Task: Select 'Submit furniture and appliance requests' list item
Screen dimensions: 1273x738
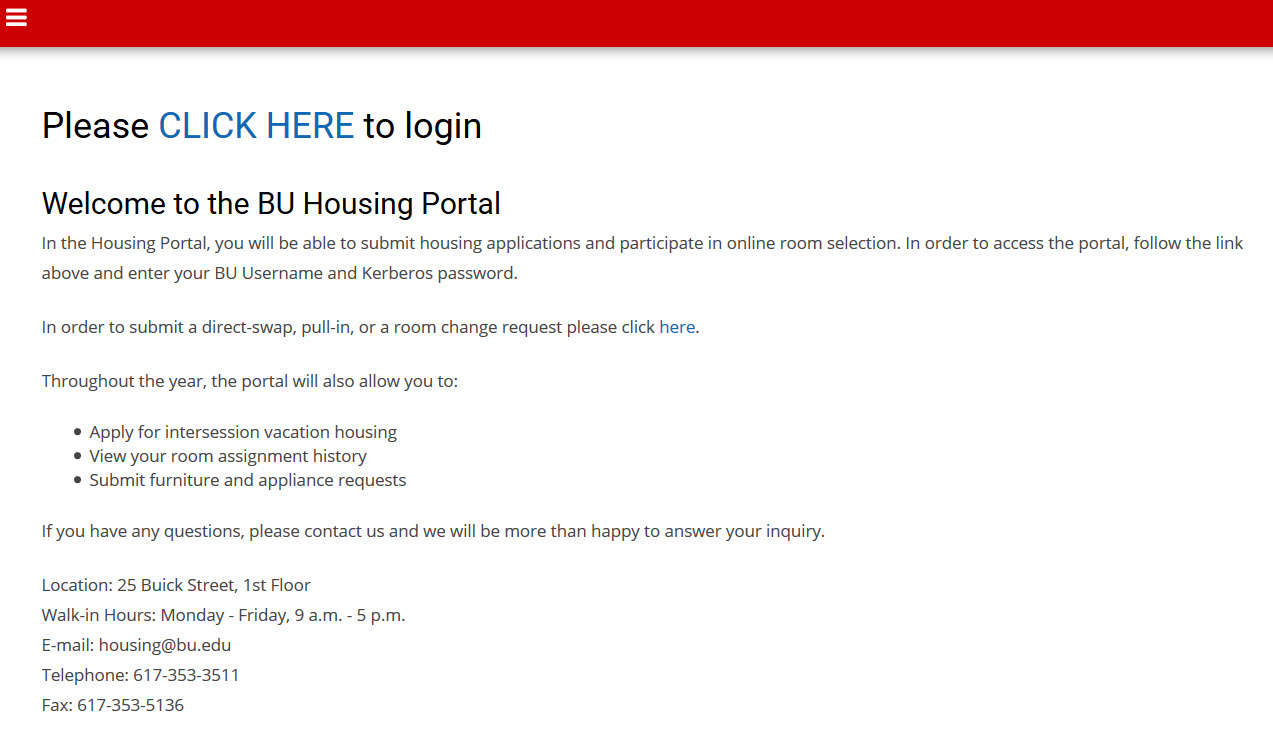Action: coord(248,480)
